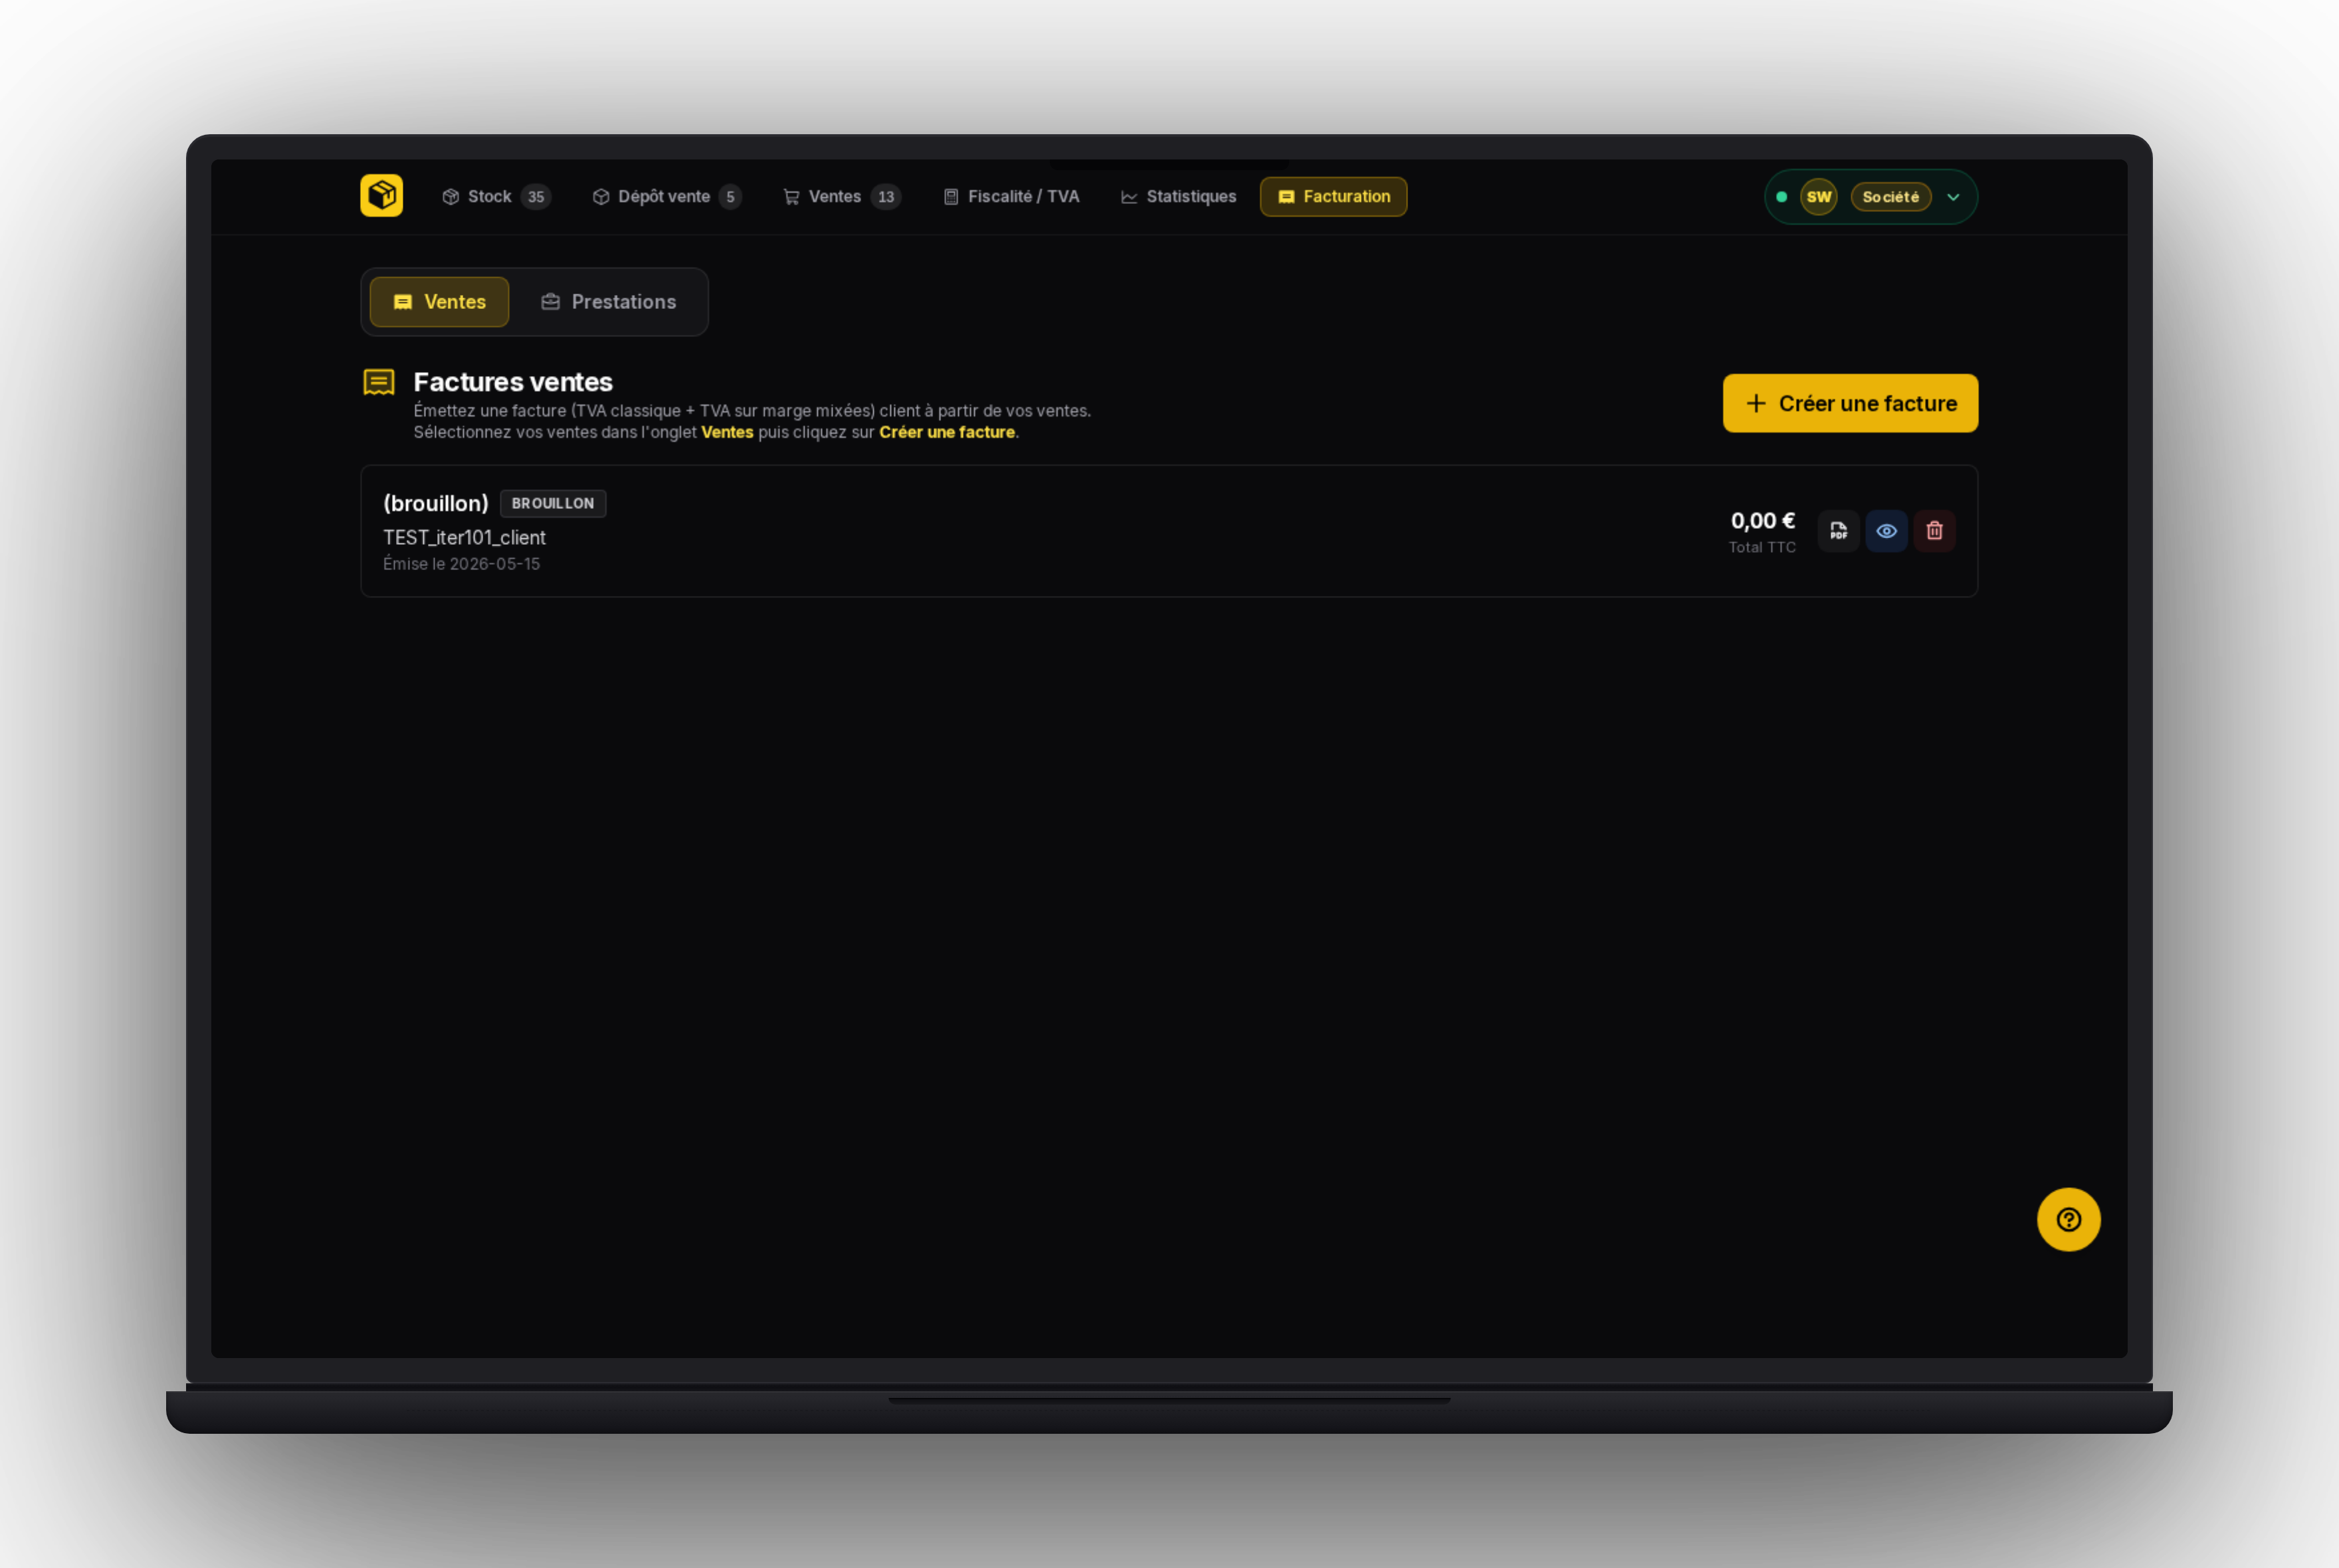2339x1568 pixels.
Task: Switch to the Ventes invoices sub-tab
Action: point(439,302)
